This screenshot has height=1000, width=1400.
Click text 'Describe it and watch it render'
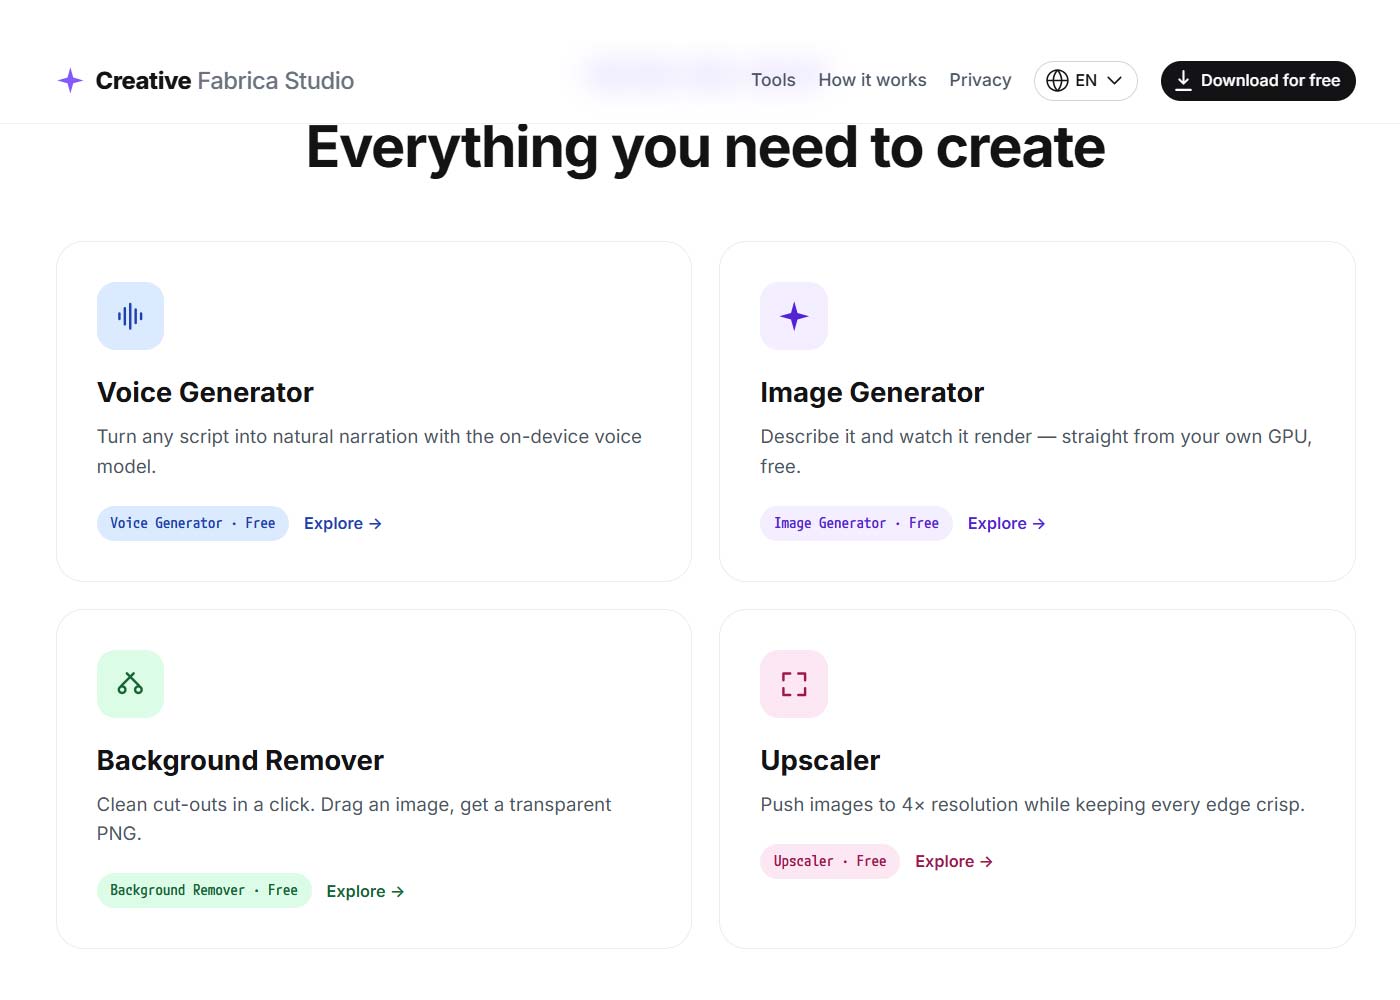pos(896,437)
